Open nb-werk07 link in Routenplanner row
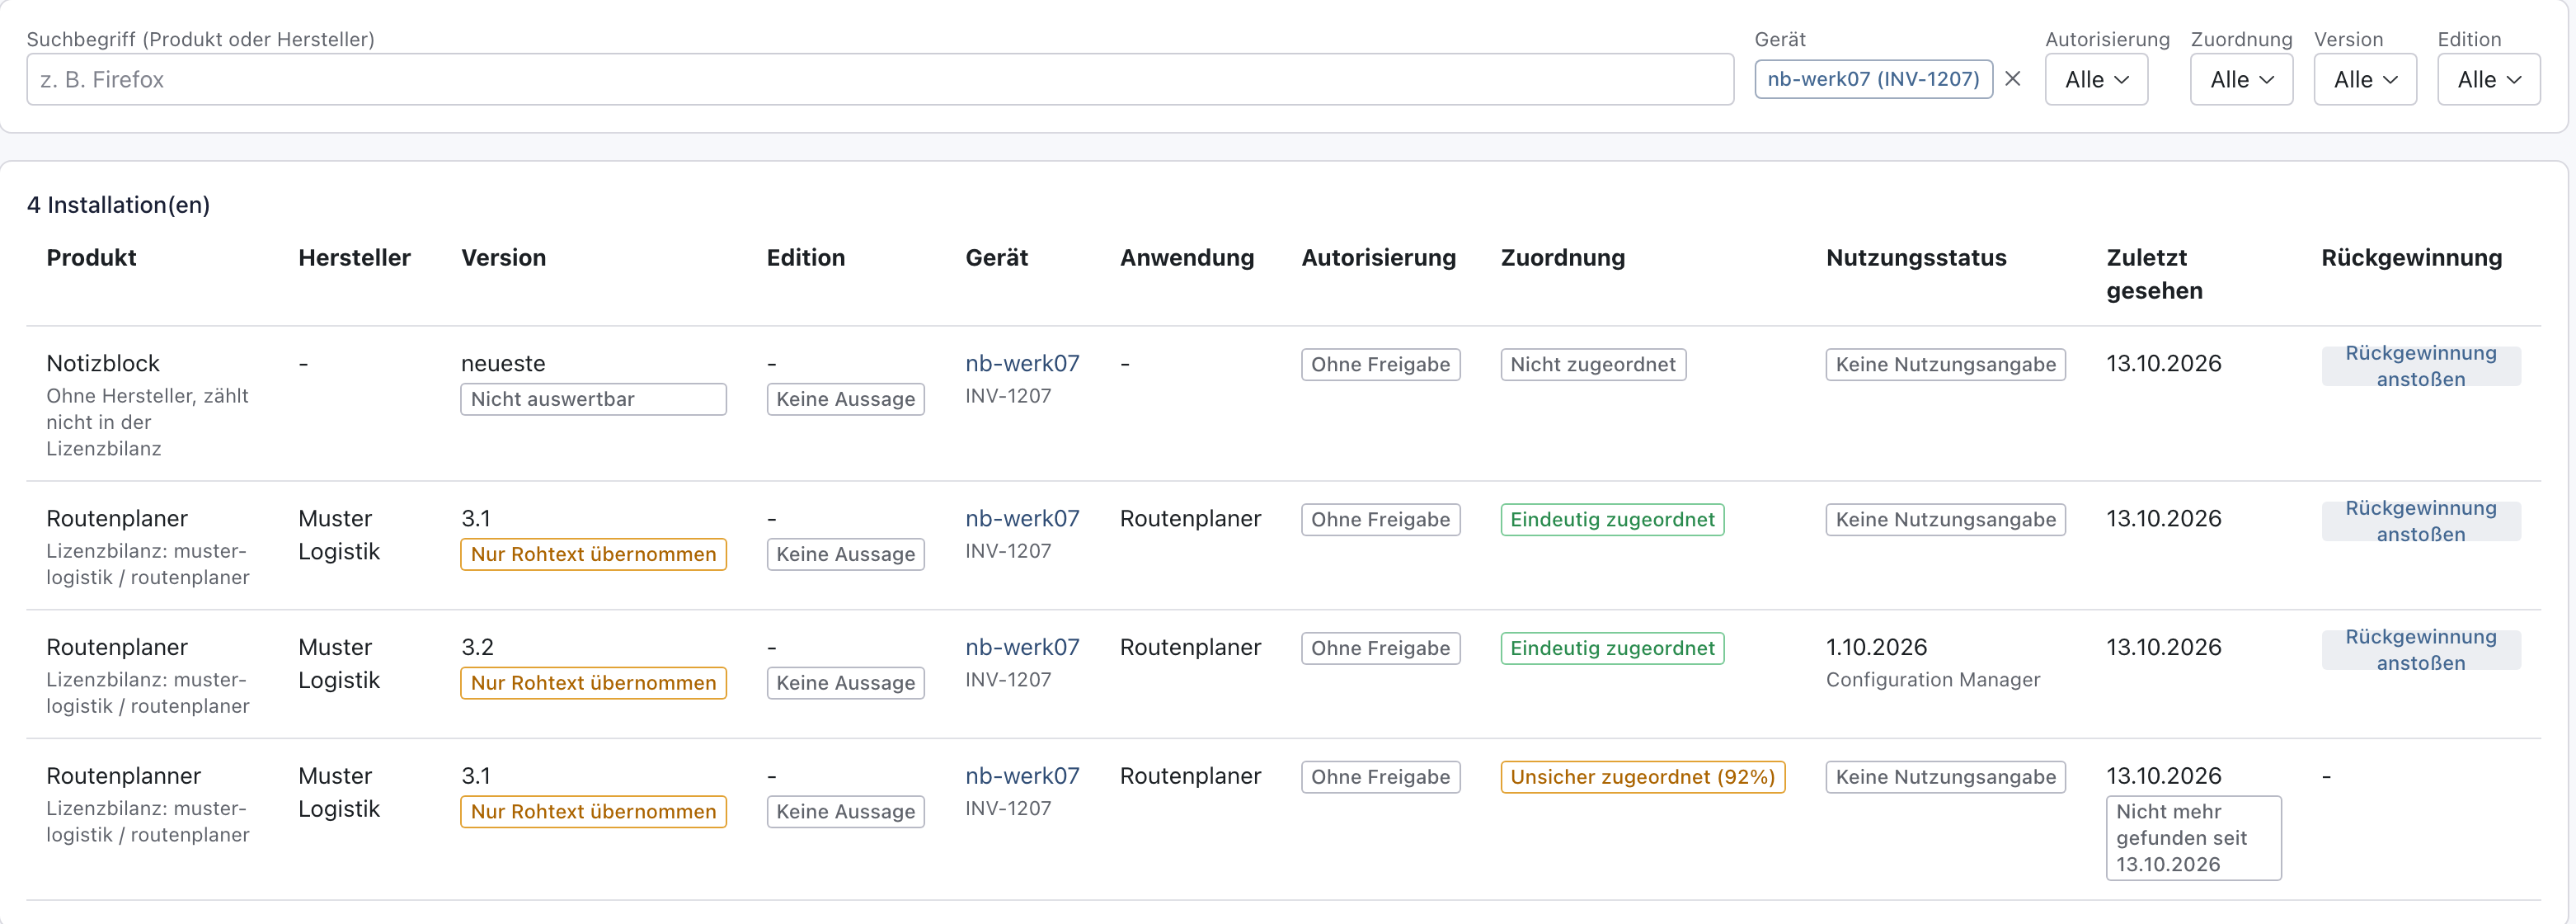2576x924 pixels. pyautogui.click(x=1022, y=776)
